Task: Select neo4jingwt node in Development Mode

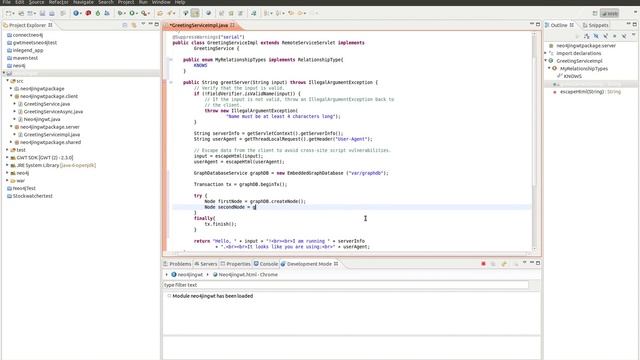Action: coord(187,275)
